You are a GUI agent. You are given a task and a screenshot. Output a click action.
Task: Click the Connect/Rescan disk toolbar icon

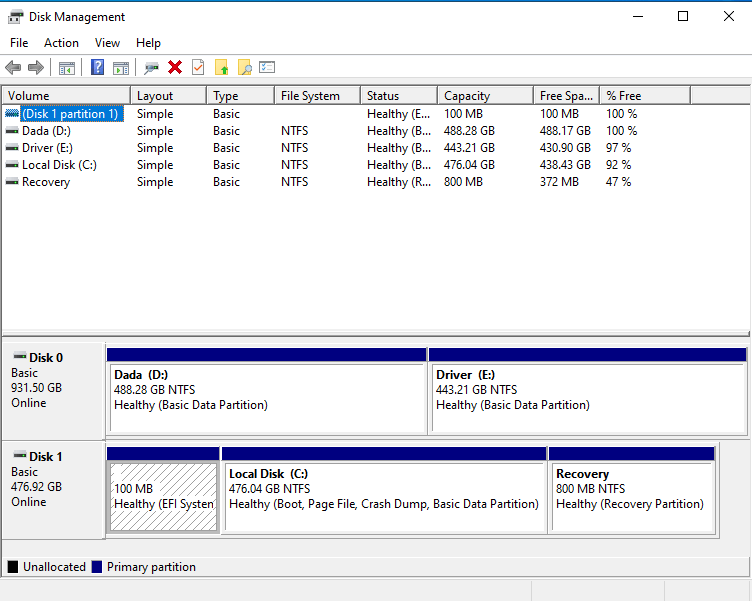click(x=152, y=68)
